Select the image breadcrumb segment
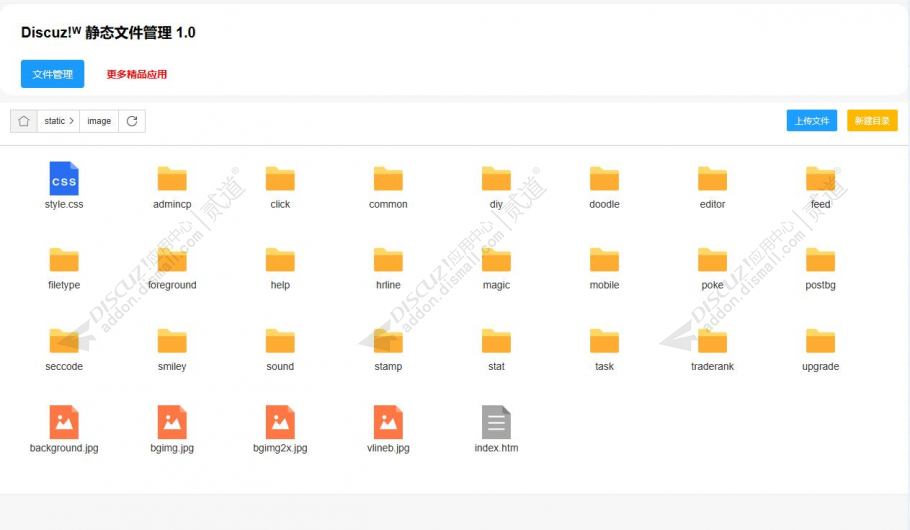 point(99,121)
